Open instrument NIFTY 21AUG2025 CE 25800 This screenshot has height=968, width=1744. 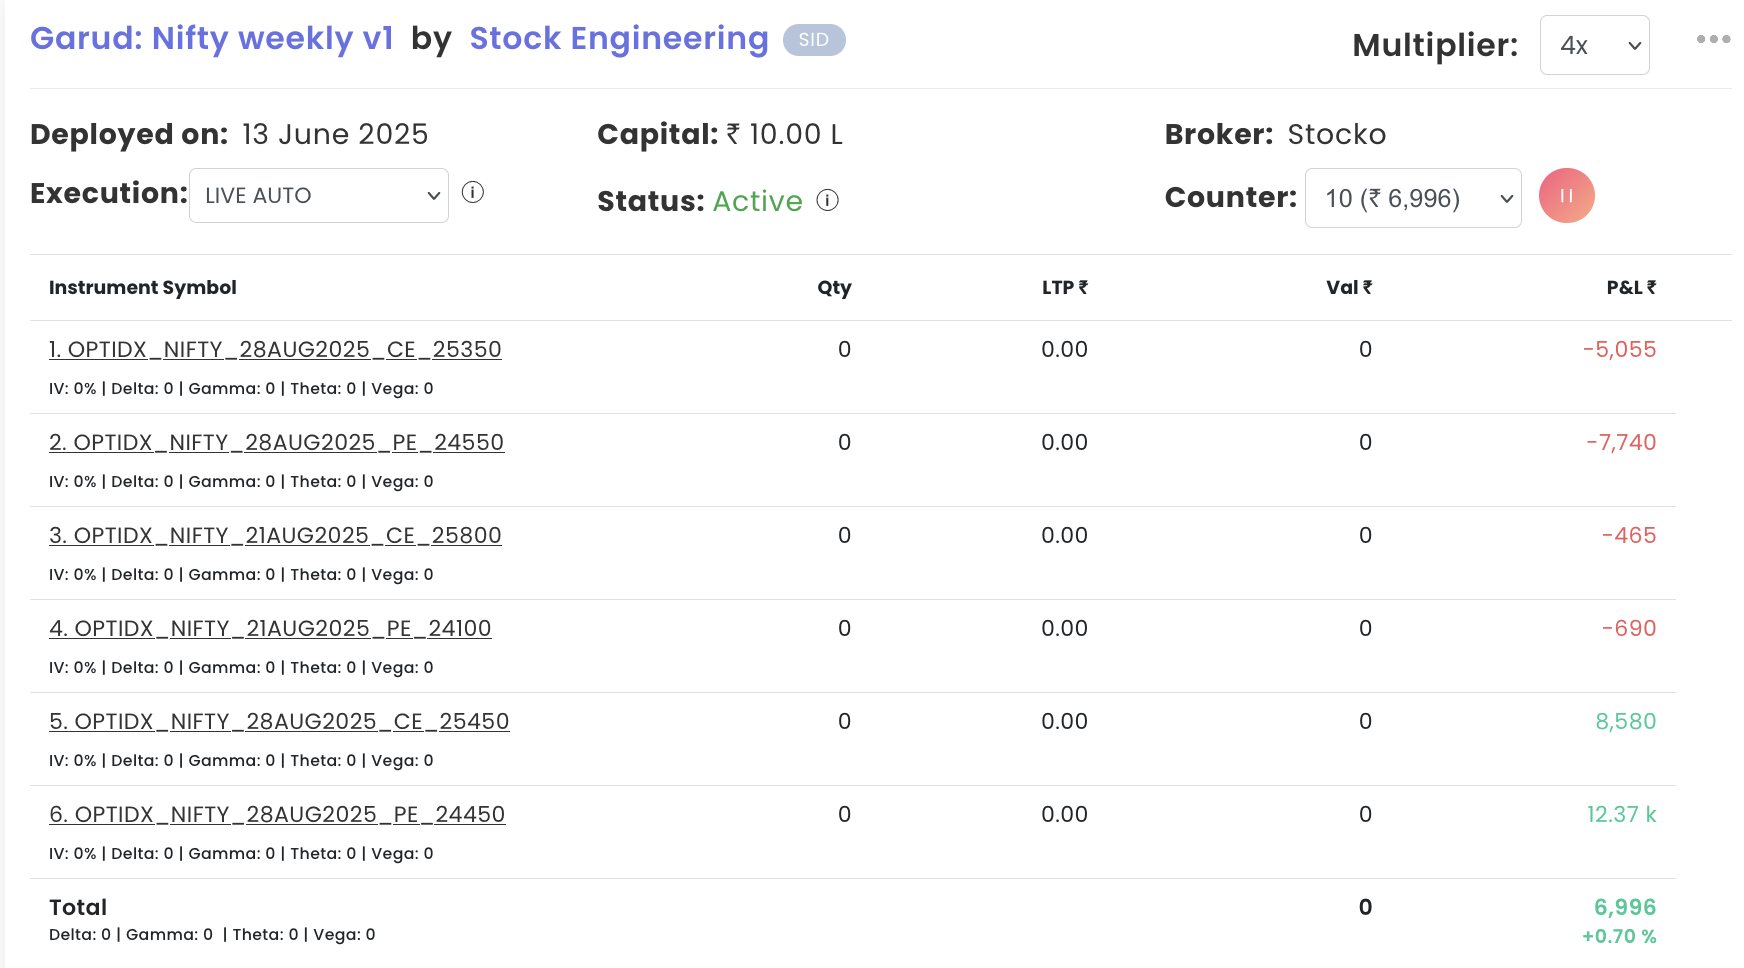coord(275,536)
